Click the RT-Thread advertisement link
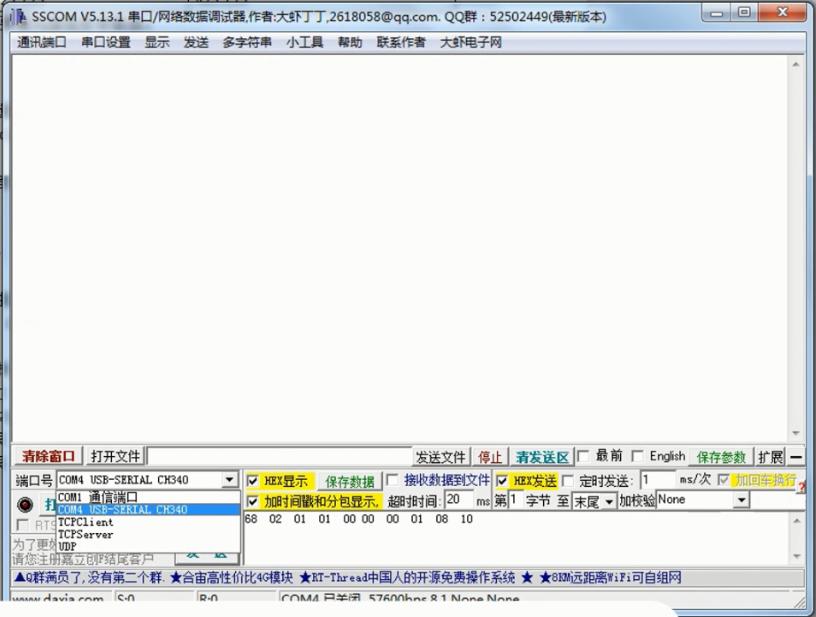The image size is (816, 617). tap(407, 578)
